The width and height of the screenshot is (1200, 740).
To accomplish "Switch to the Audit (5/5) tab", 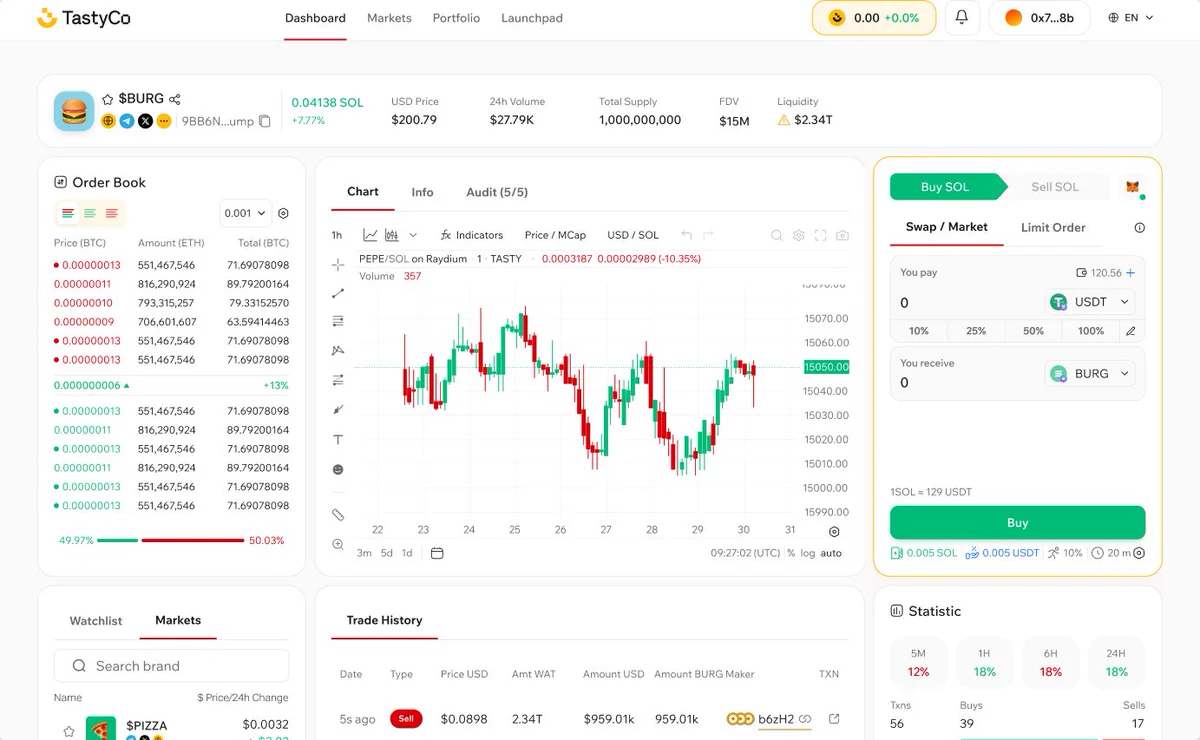I will tap(497, 192).
